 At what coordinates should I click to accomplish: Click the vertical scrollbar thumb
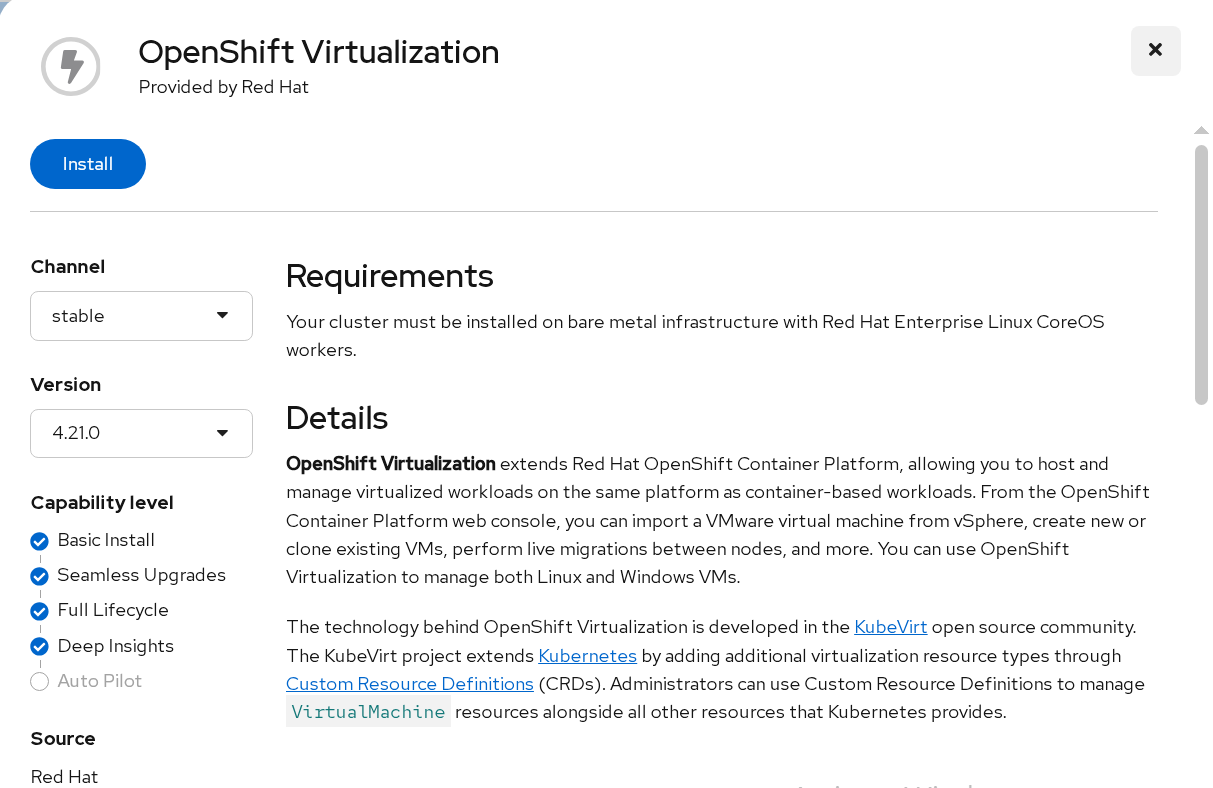tap(1201, 274)
